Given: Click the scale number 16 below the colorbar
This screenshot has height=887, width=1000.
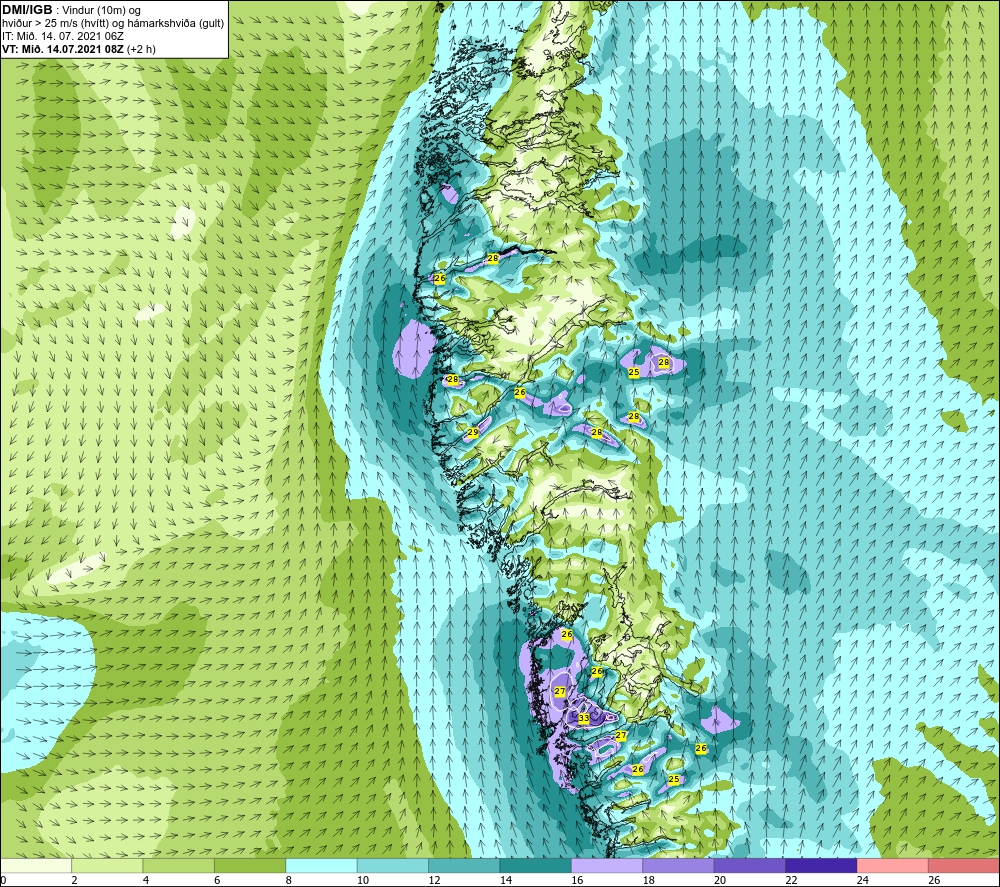Looking at the screenshot, I should (577, 881).
